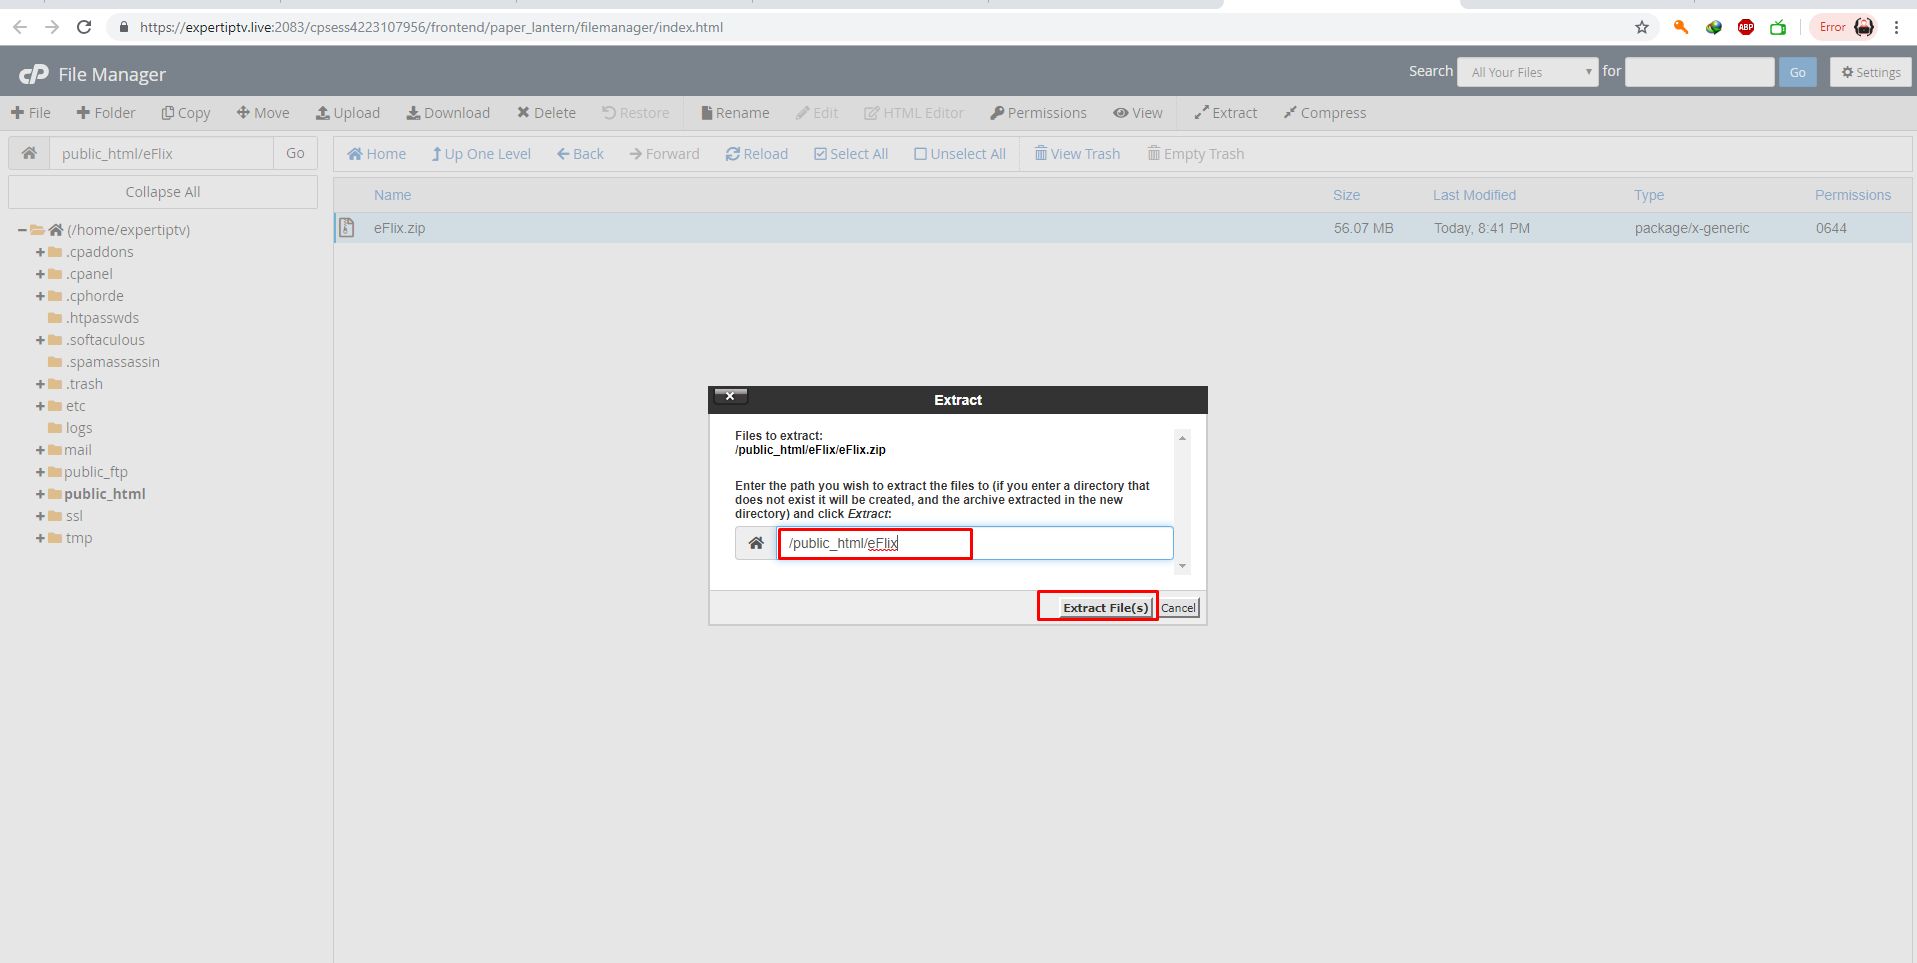Expand the ssl folder
The image size is (1917, 963).
(x=41, y=516)
